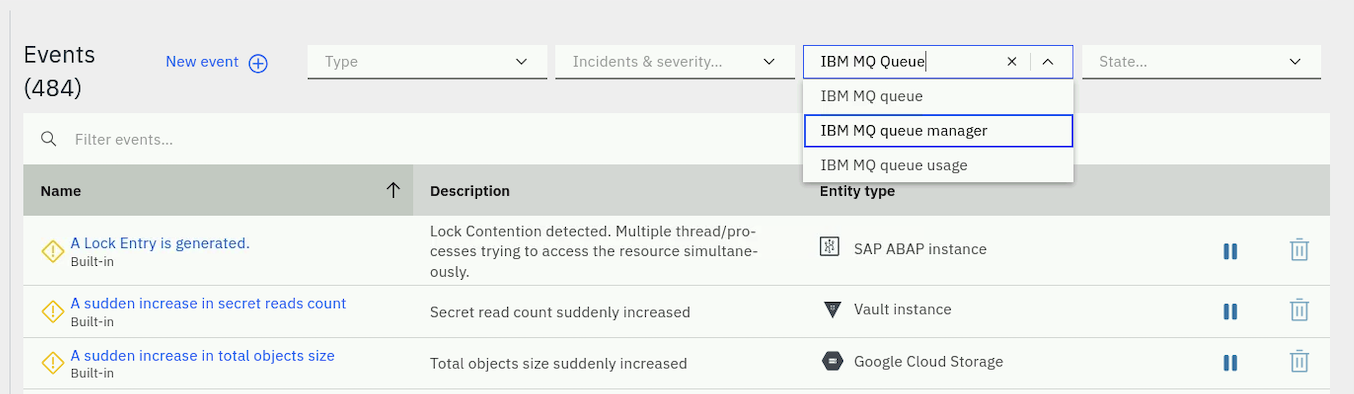Open A Lock Entry is generated event
Screen dimensions: 1354x394
(x=160, y=243)
